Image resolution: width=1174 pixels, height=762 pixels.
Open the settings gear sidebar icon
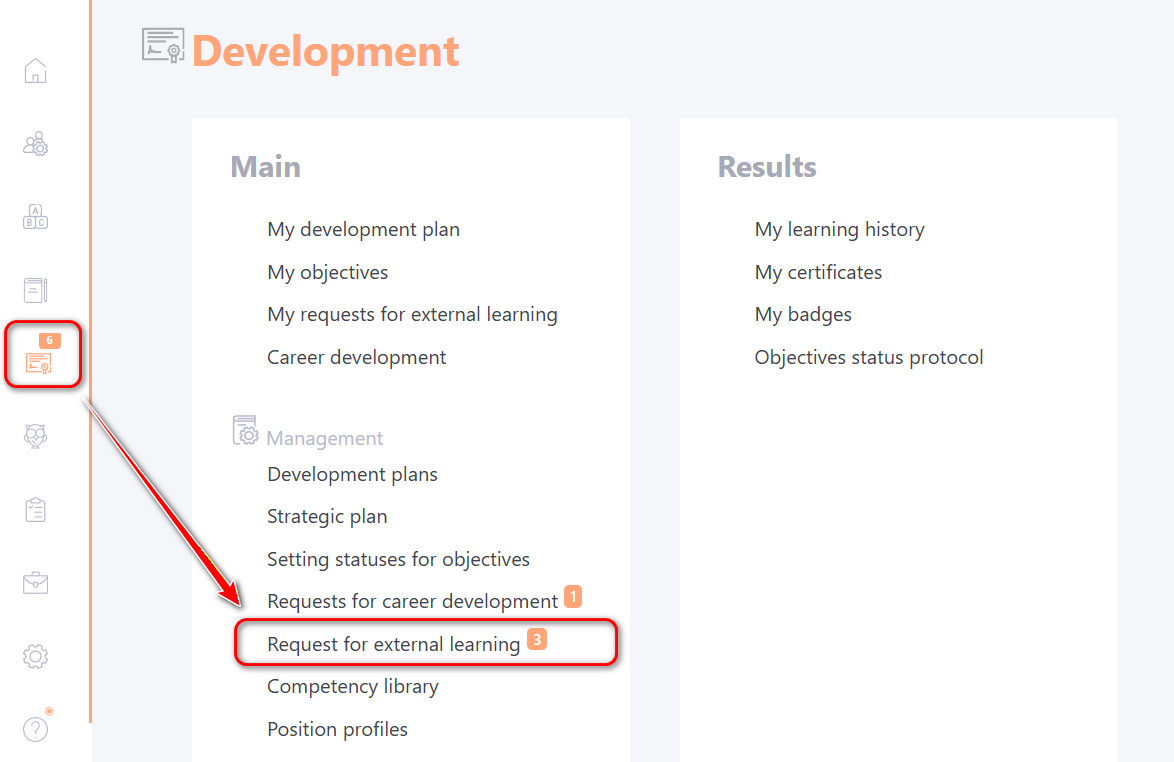click(35, 656)
